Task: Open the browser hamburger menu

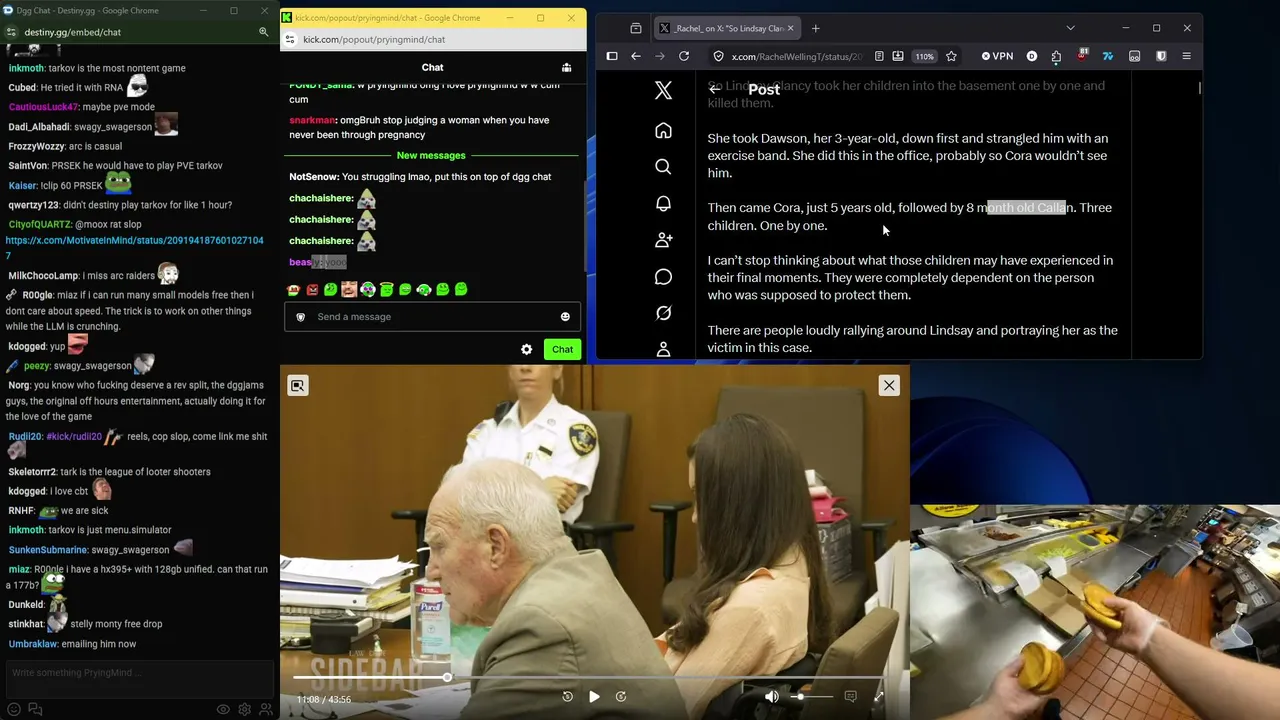Action: click(1186, 56)
